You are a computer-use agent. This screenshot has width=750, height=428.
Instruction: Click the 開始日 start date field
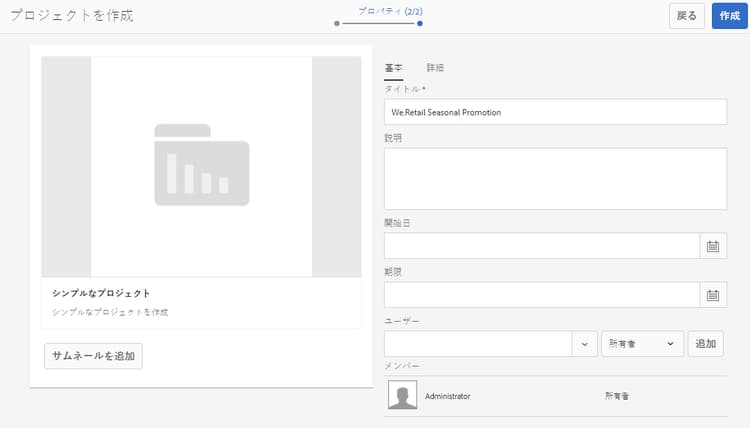coord(542,246)
